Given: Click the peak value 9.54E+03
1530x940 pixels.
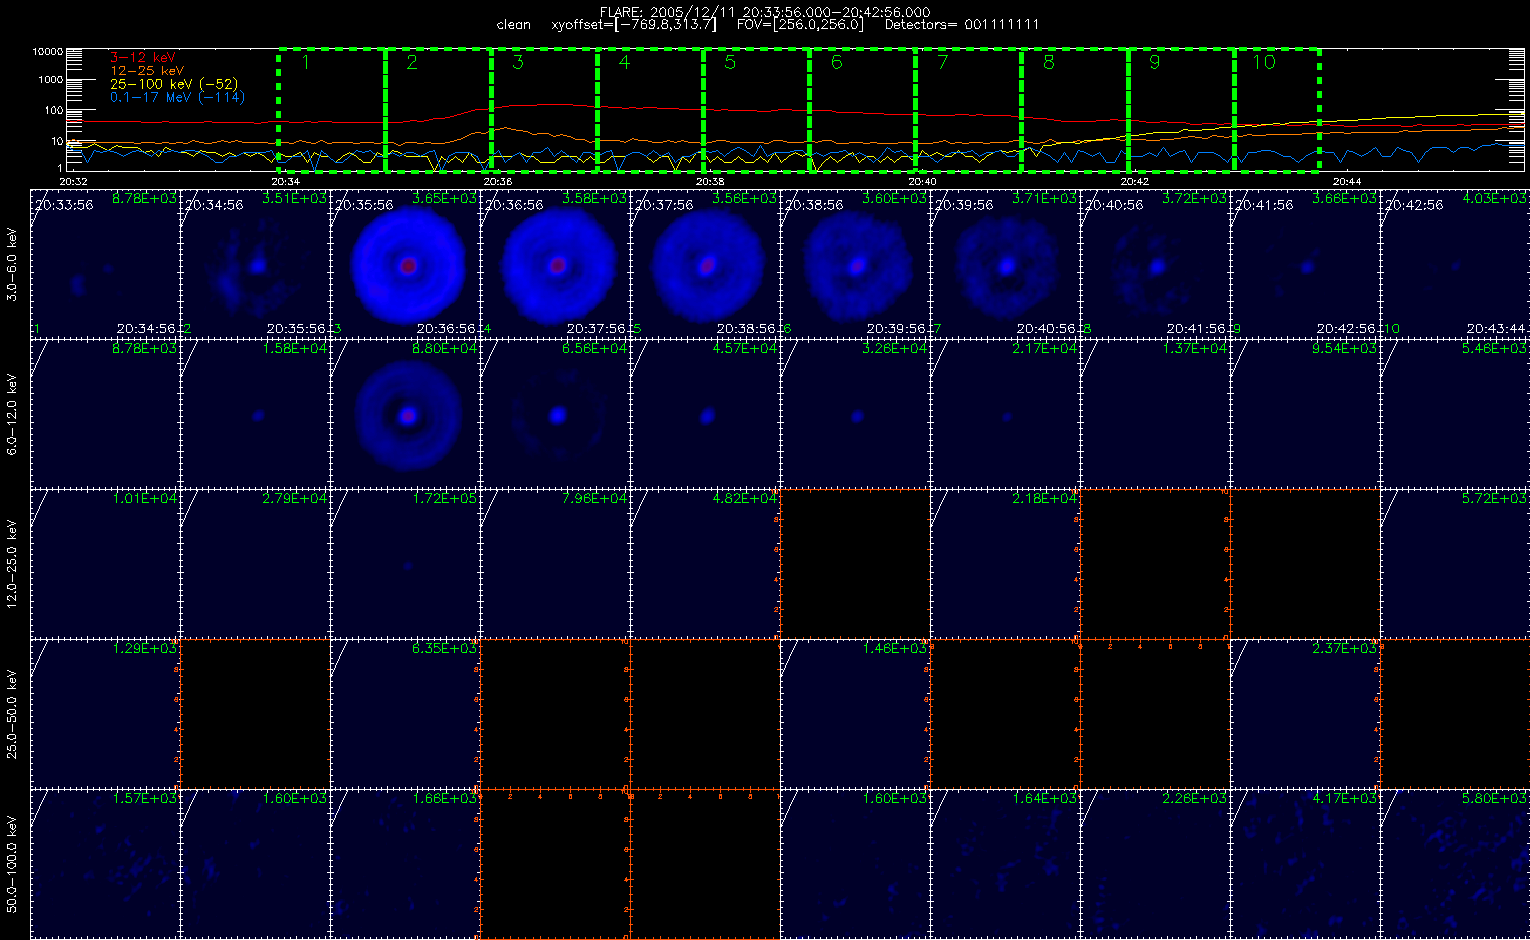Looking at the screenshot, I should (1344, 349).
